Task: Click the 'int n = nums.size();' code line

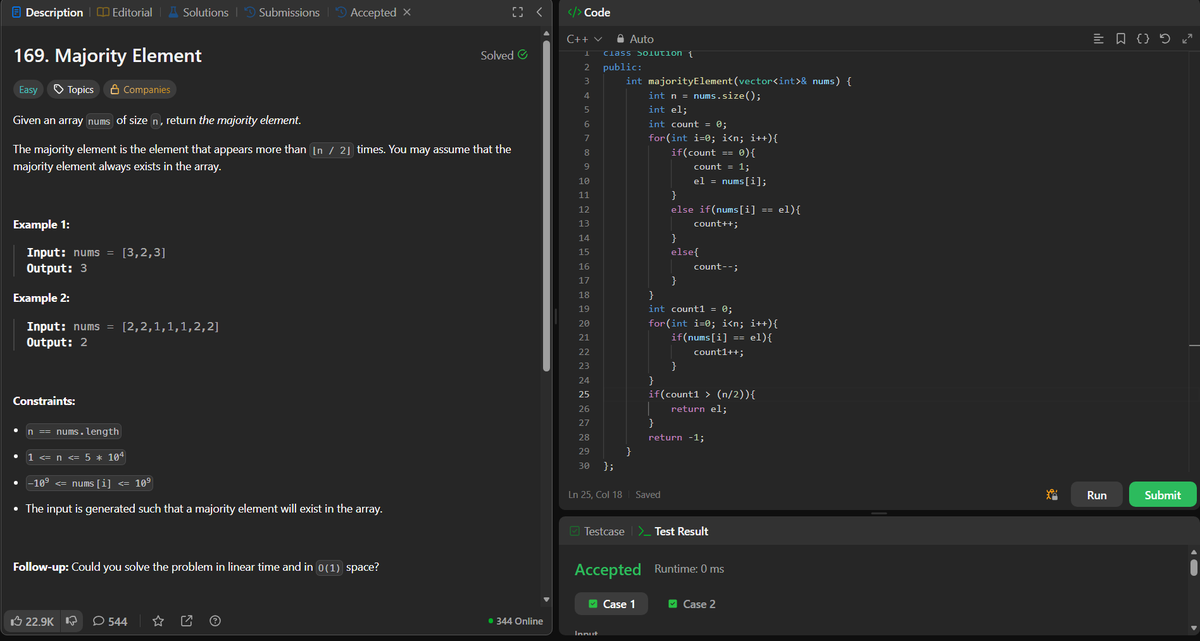Action: point(704,96)
